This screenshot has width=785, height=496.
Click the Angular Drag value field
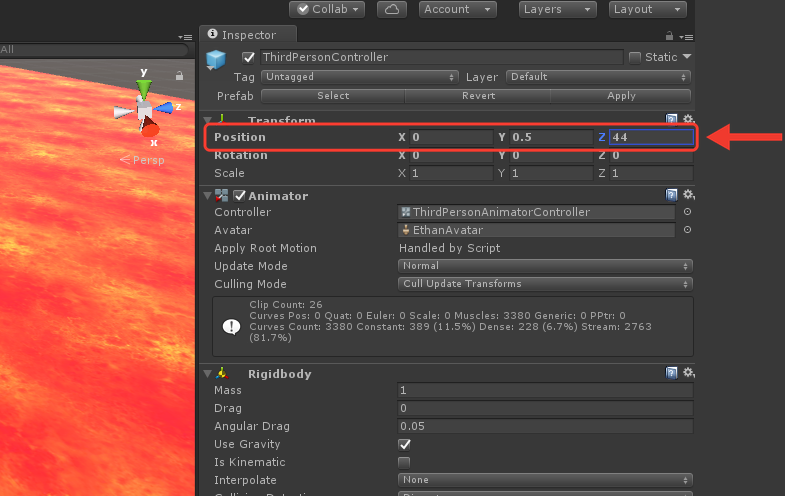pyautogui.click(x=545, y=426)
